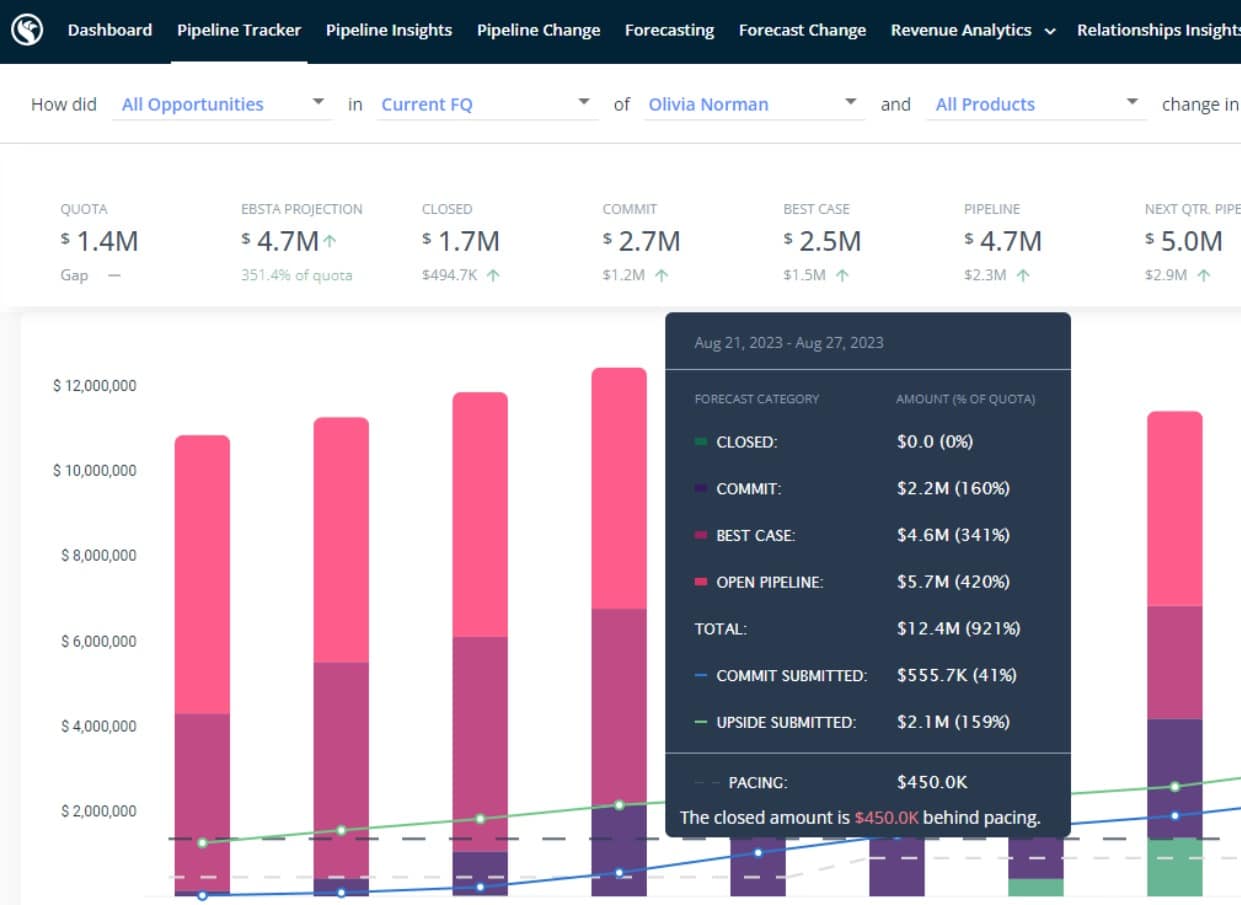The image size is (1241, 905).
Task: Click the red $450.0K behind pacing amount
Action: point(886,817)
